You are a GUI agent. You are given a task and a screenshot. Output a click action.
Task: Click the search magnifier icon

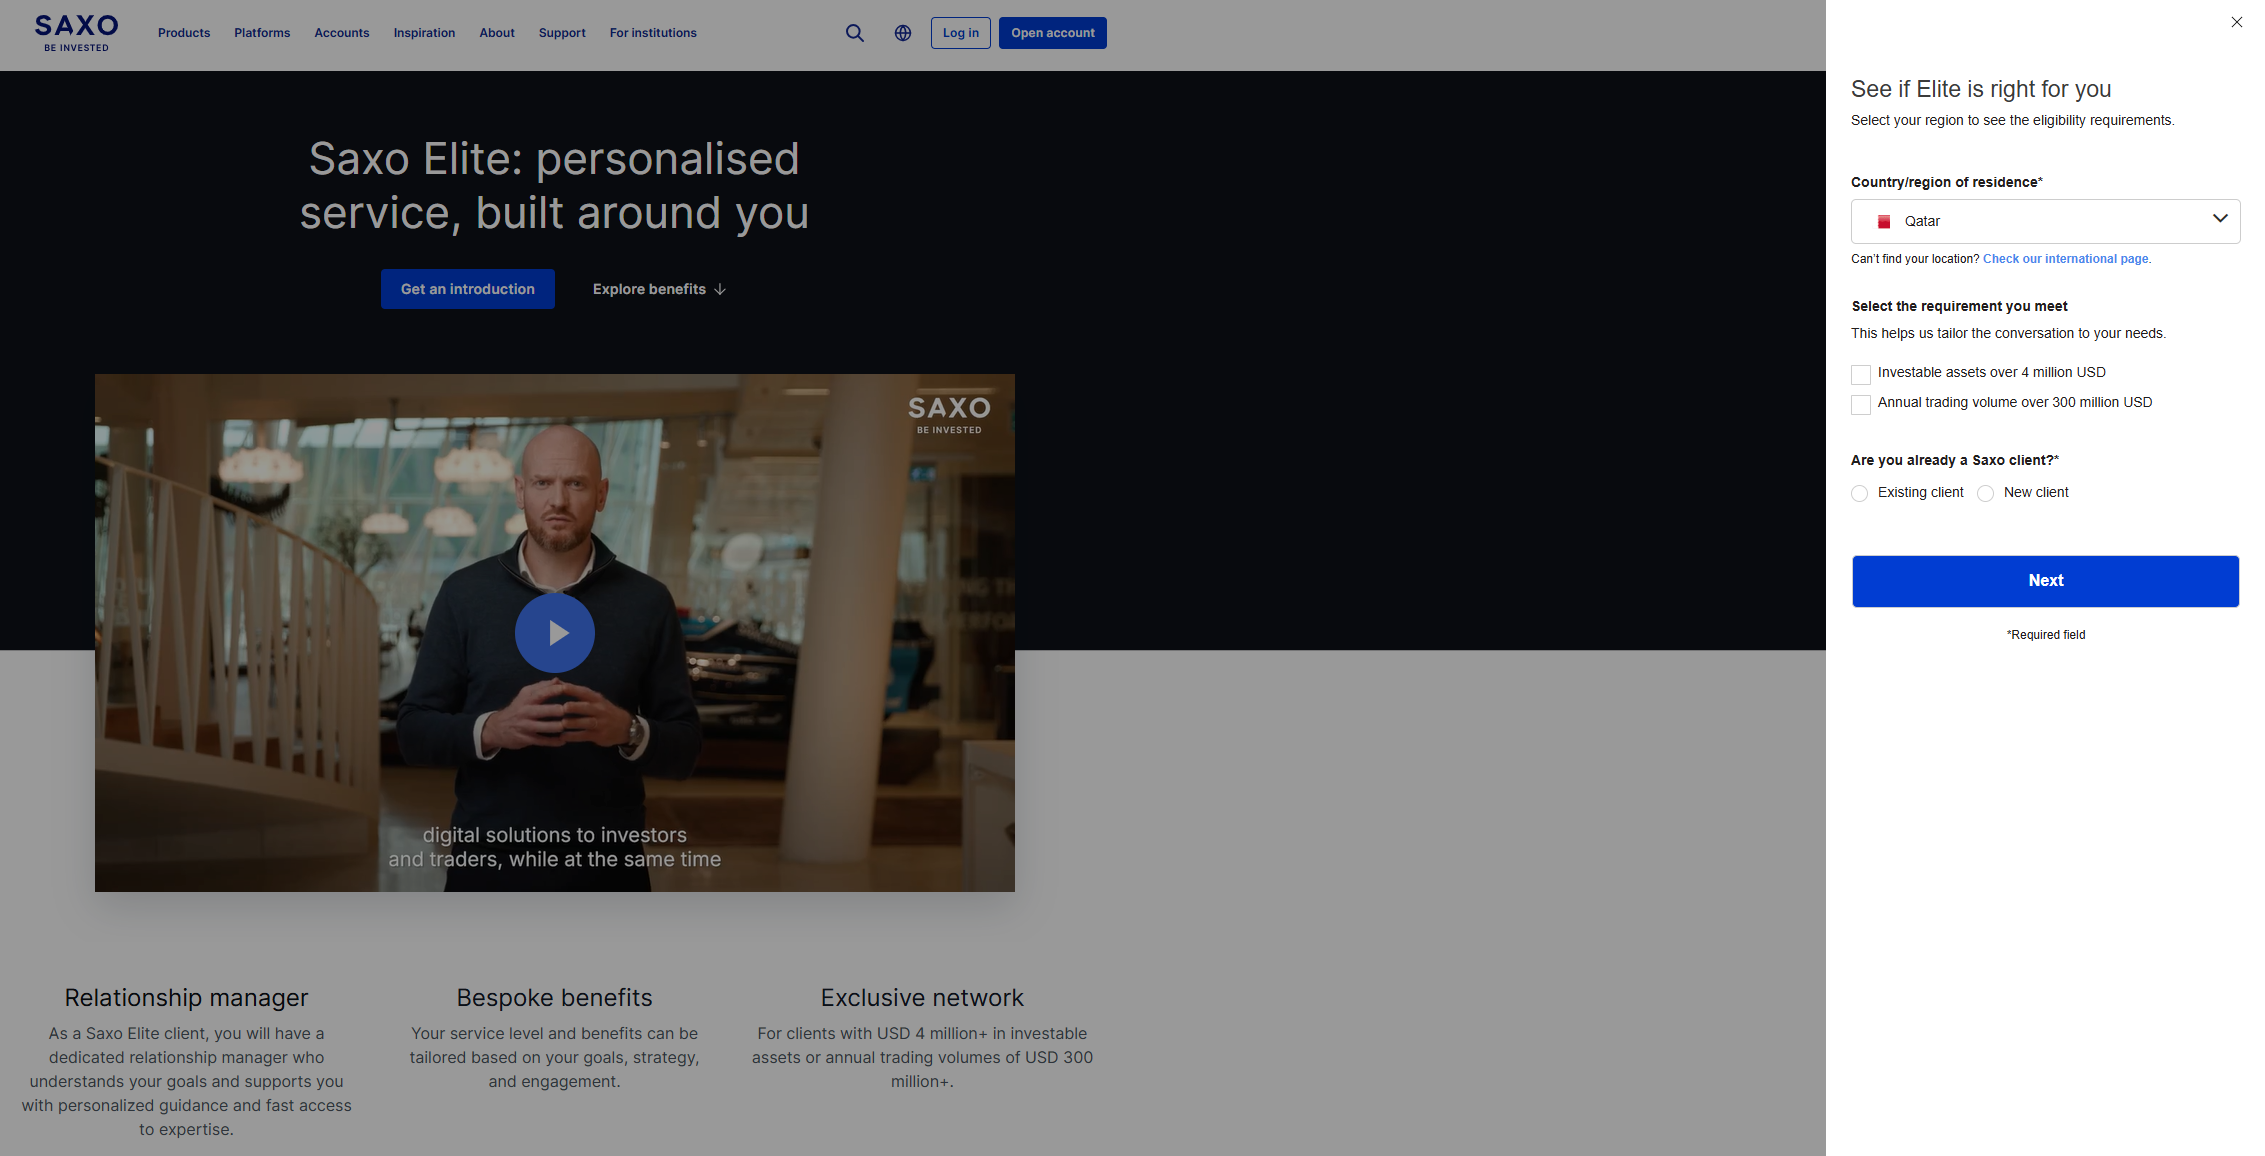(x=854, y=33)
